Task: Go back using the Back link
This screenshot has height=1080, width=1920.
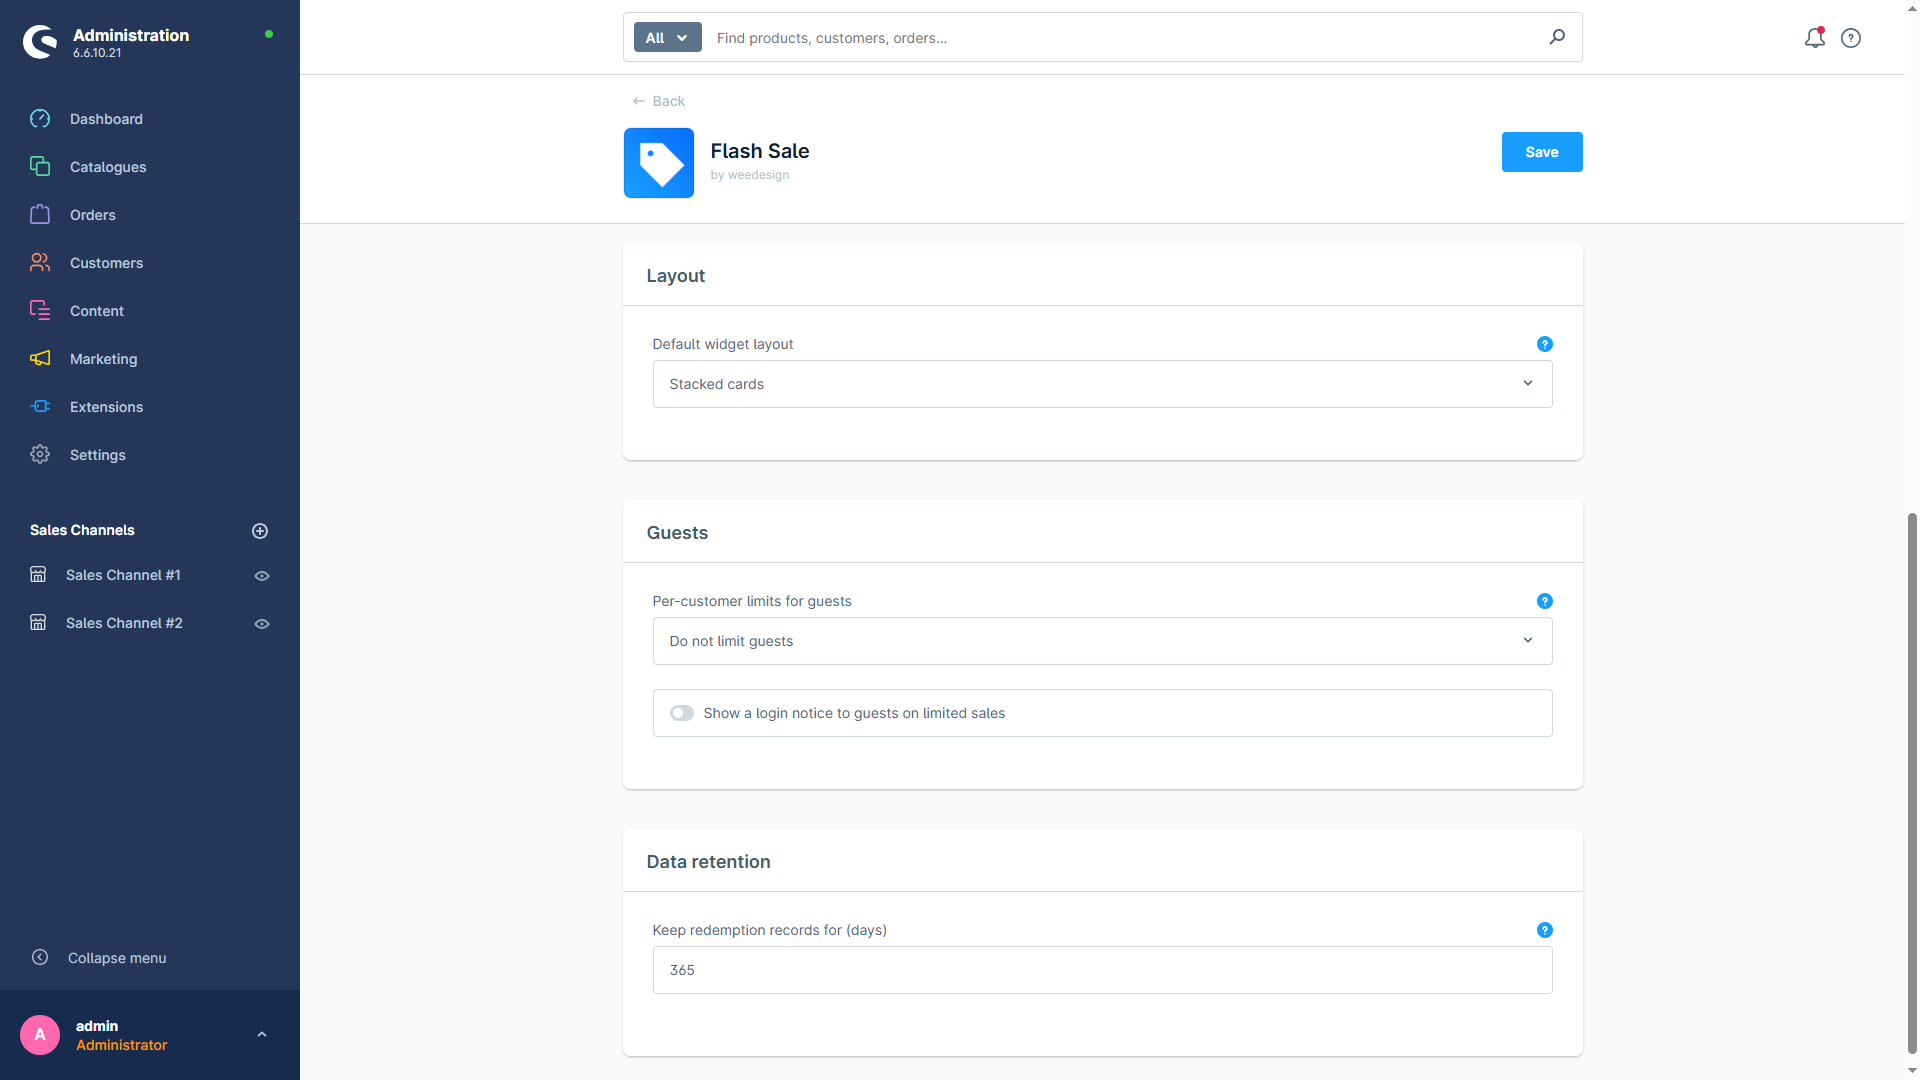Action: click(x=659, y=101)
